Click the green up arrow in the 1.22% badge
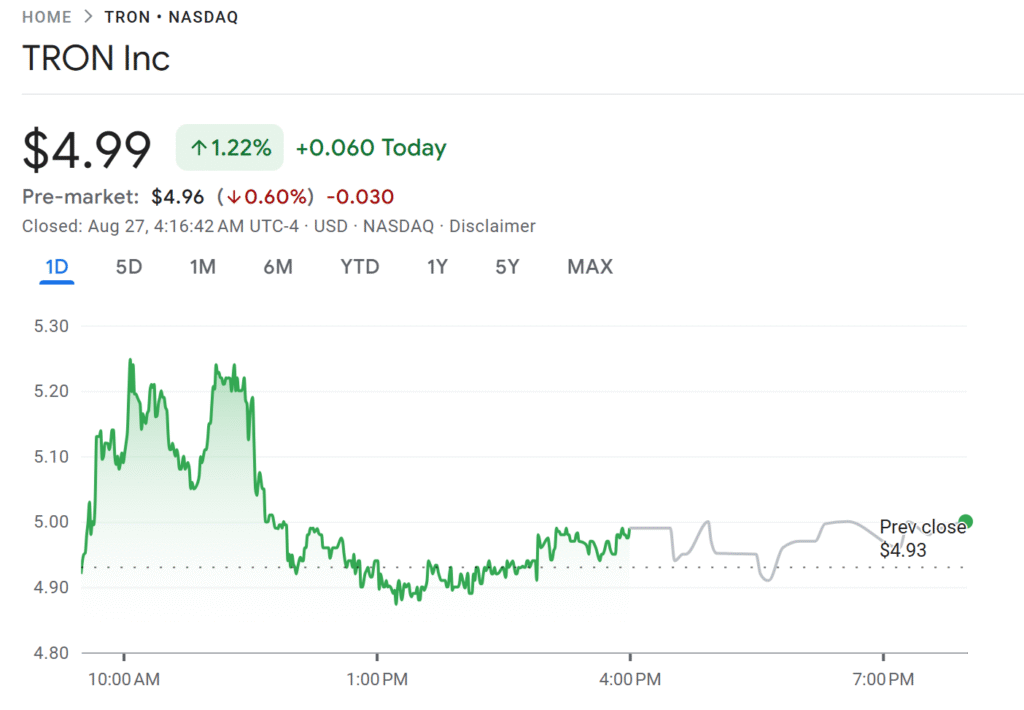The height and width of the screenshot is (710, 1024). click(x=199, y=148)
